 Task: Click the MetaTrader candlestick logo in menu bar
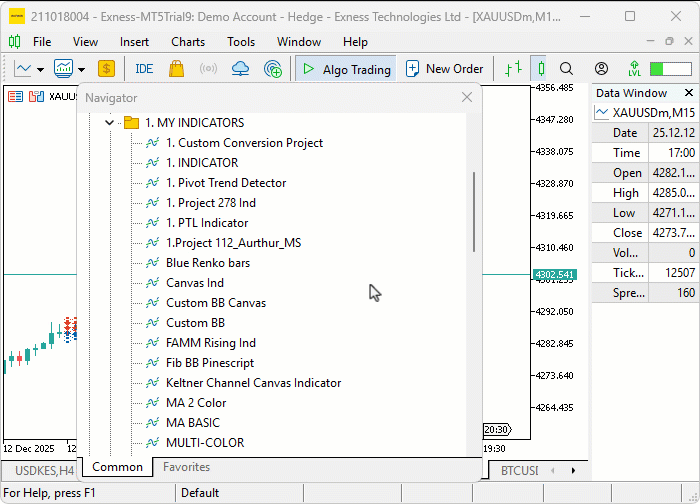coord(14,42)
